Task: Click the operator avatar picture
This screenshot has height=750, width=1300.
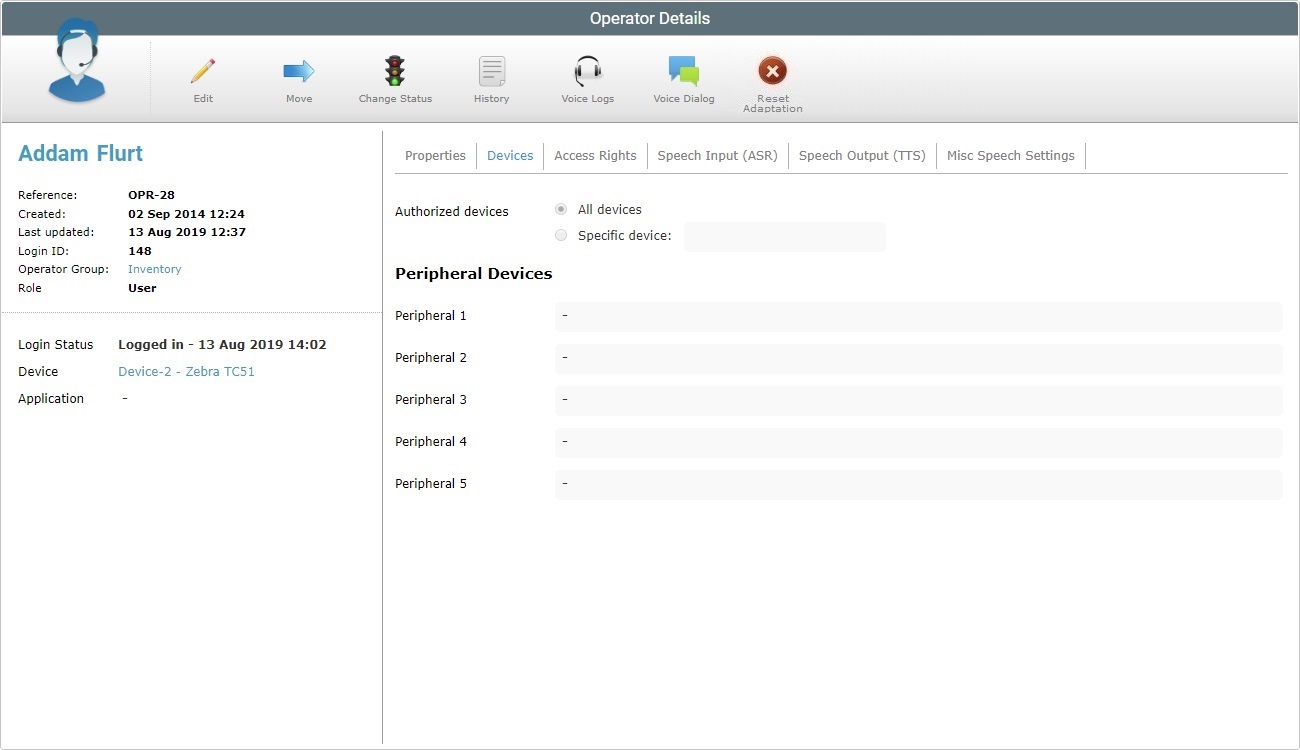Action: tap(76, 62)
